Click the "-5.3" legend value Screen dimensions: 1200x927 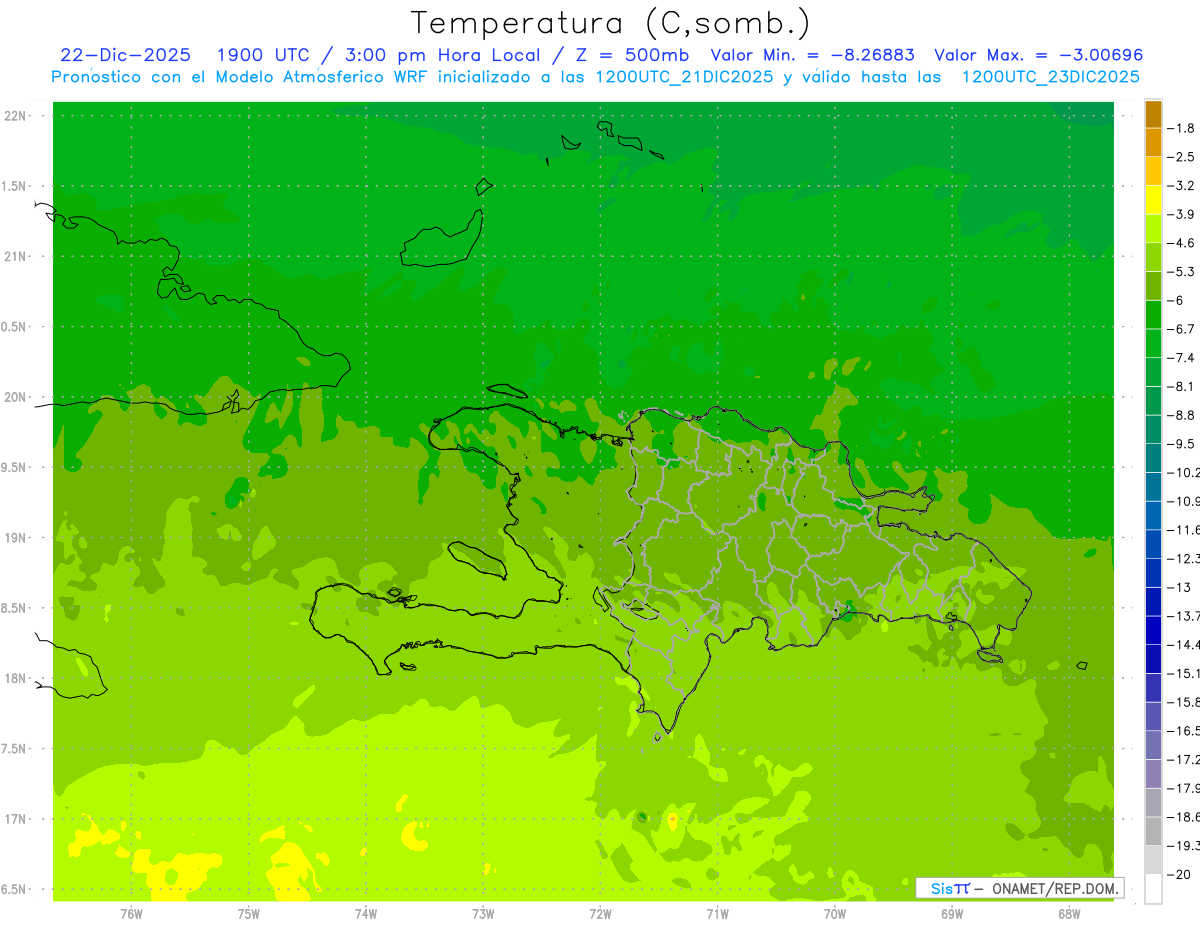[1183, 272]
